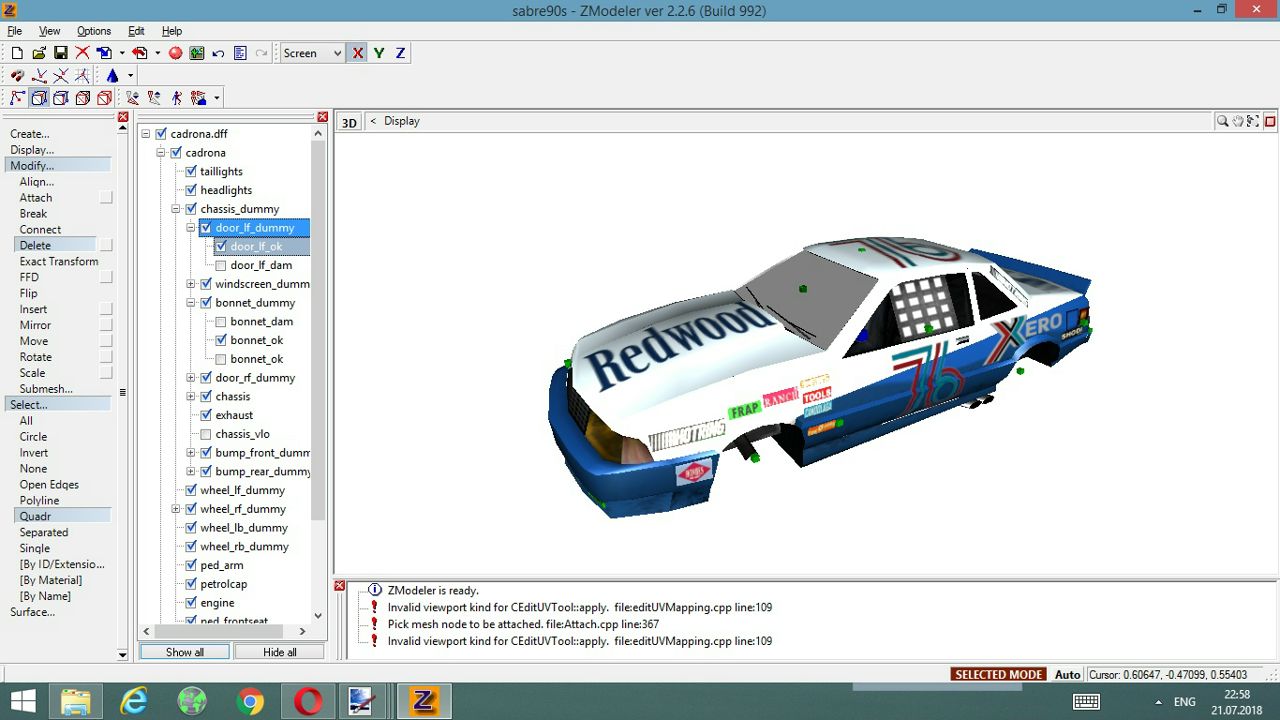The height and width of the screenshot is (720, 1280).
Task: Click the blue Undo arrow icon
Action: (x=218, y=53)
